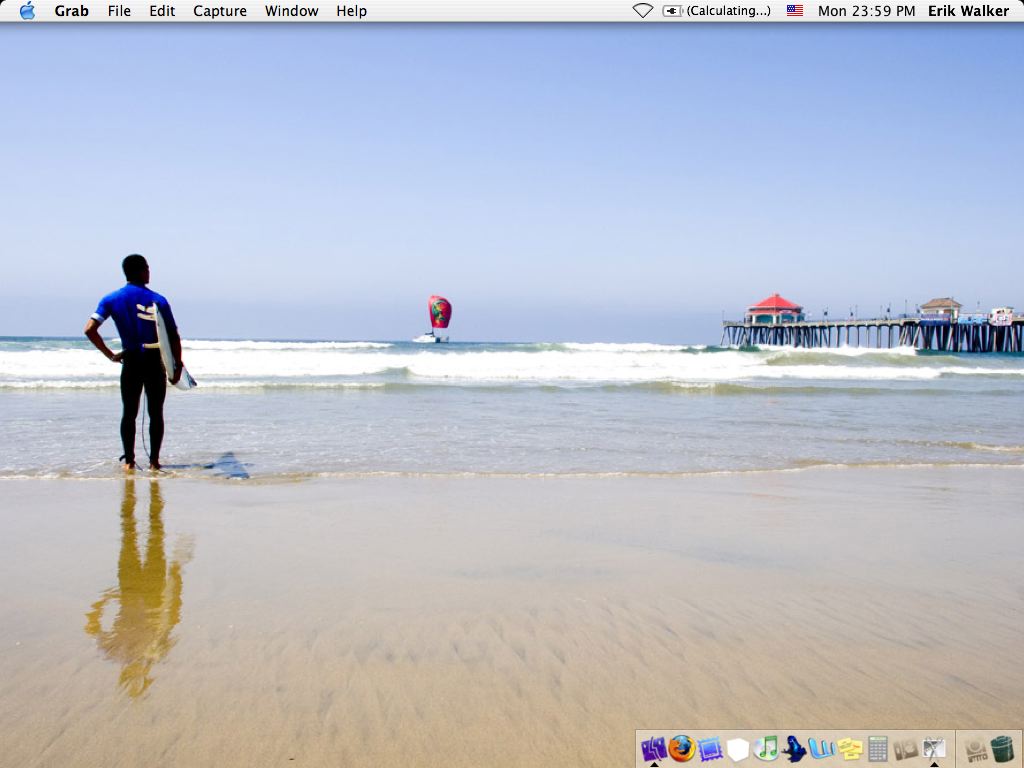Open the Erik Walker user menu
This screenshot has width=1024, height=768.
point(968,10)
